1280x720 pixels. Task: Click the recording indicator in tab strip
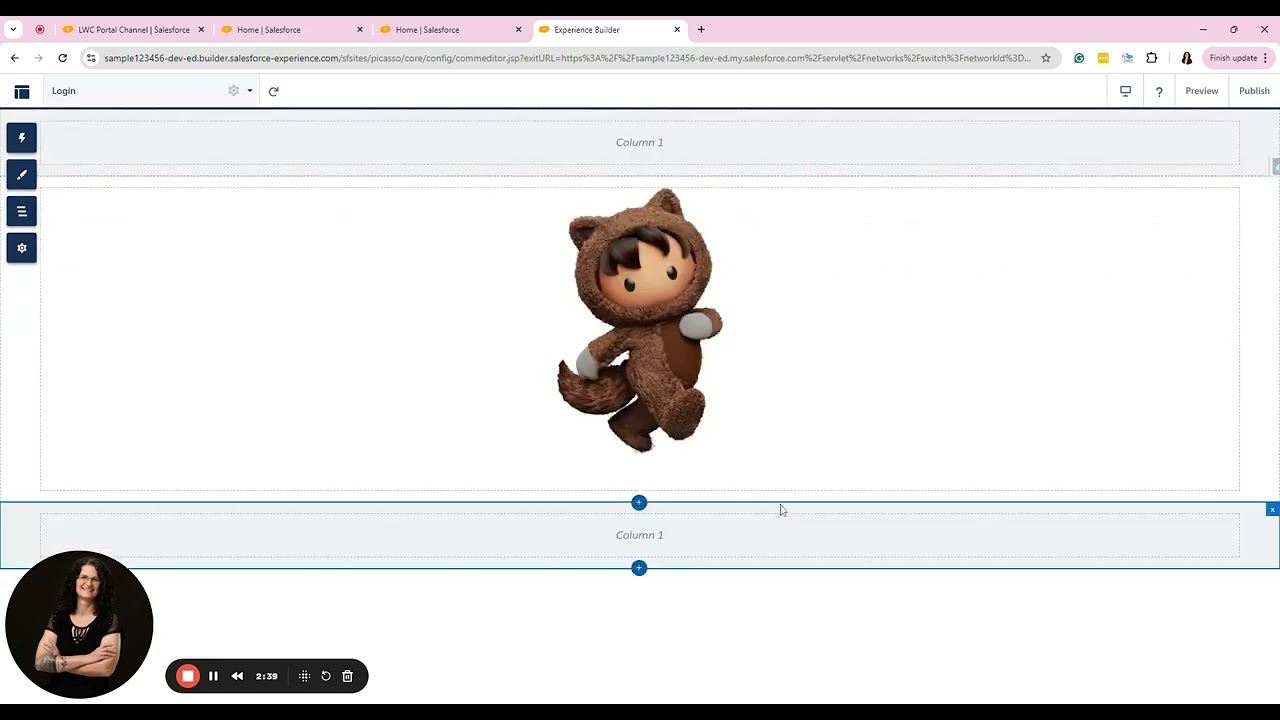40,30
